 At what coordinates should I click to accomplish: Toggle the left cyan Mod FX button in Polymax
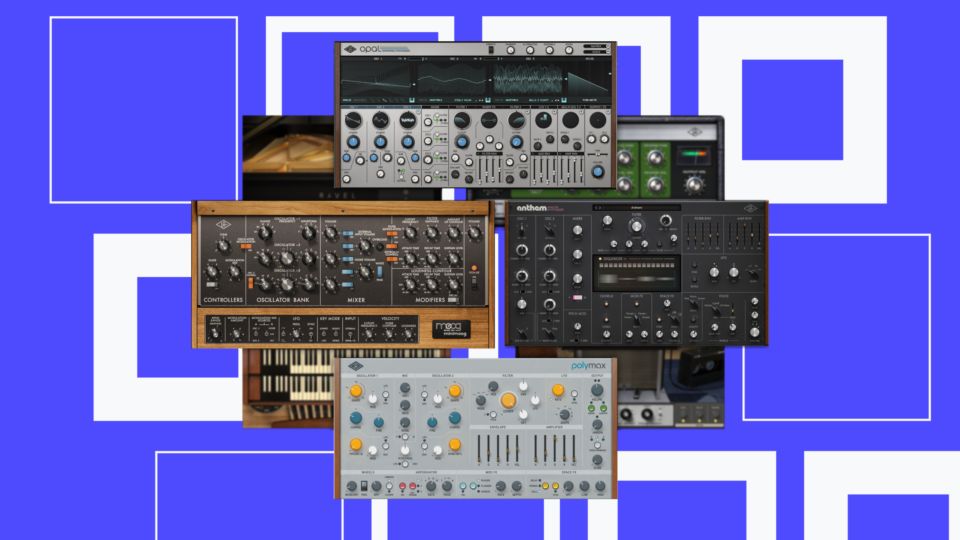click(x=462, y=486)
